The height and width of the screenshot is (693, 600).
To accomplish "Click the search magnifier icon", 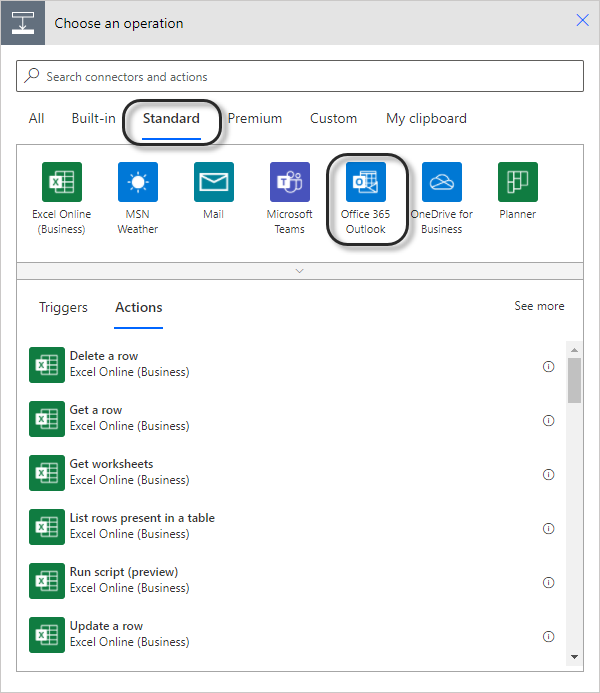I will click(32, 76).
